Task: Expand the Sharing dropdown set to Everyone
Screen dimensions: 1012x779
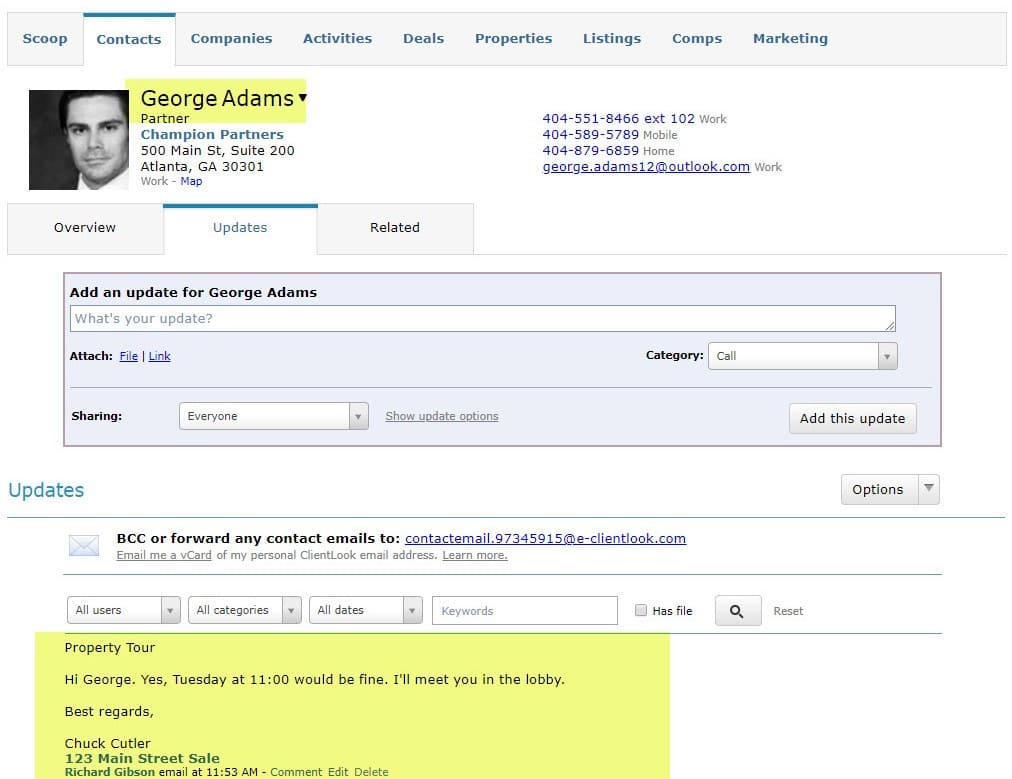Action: click(x=274, y=416)
